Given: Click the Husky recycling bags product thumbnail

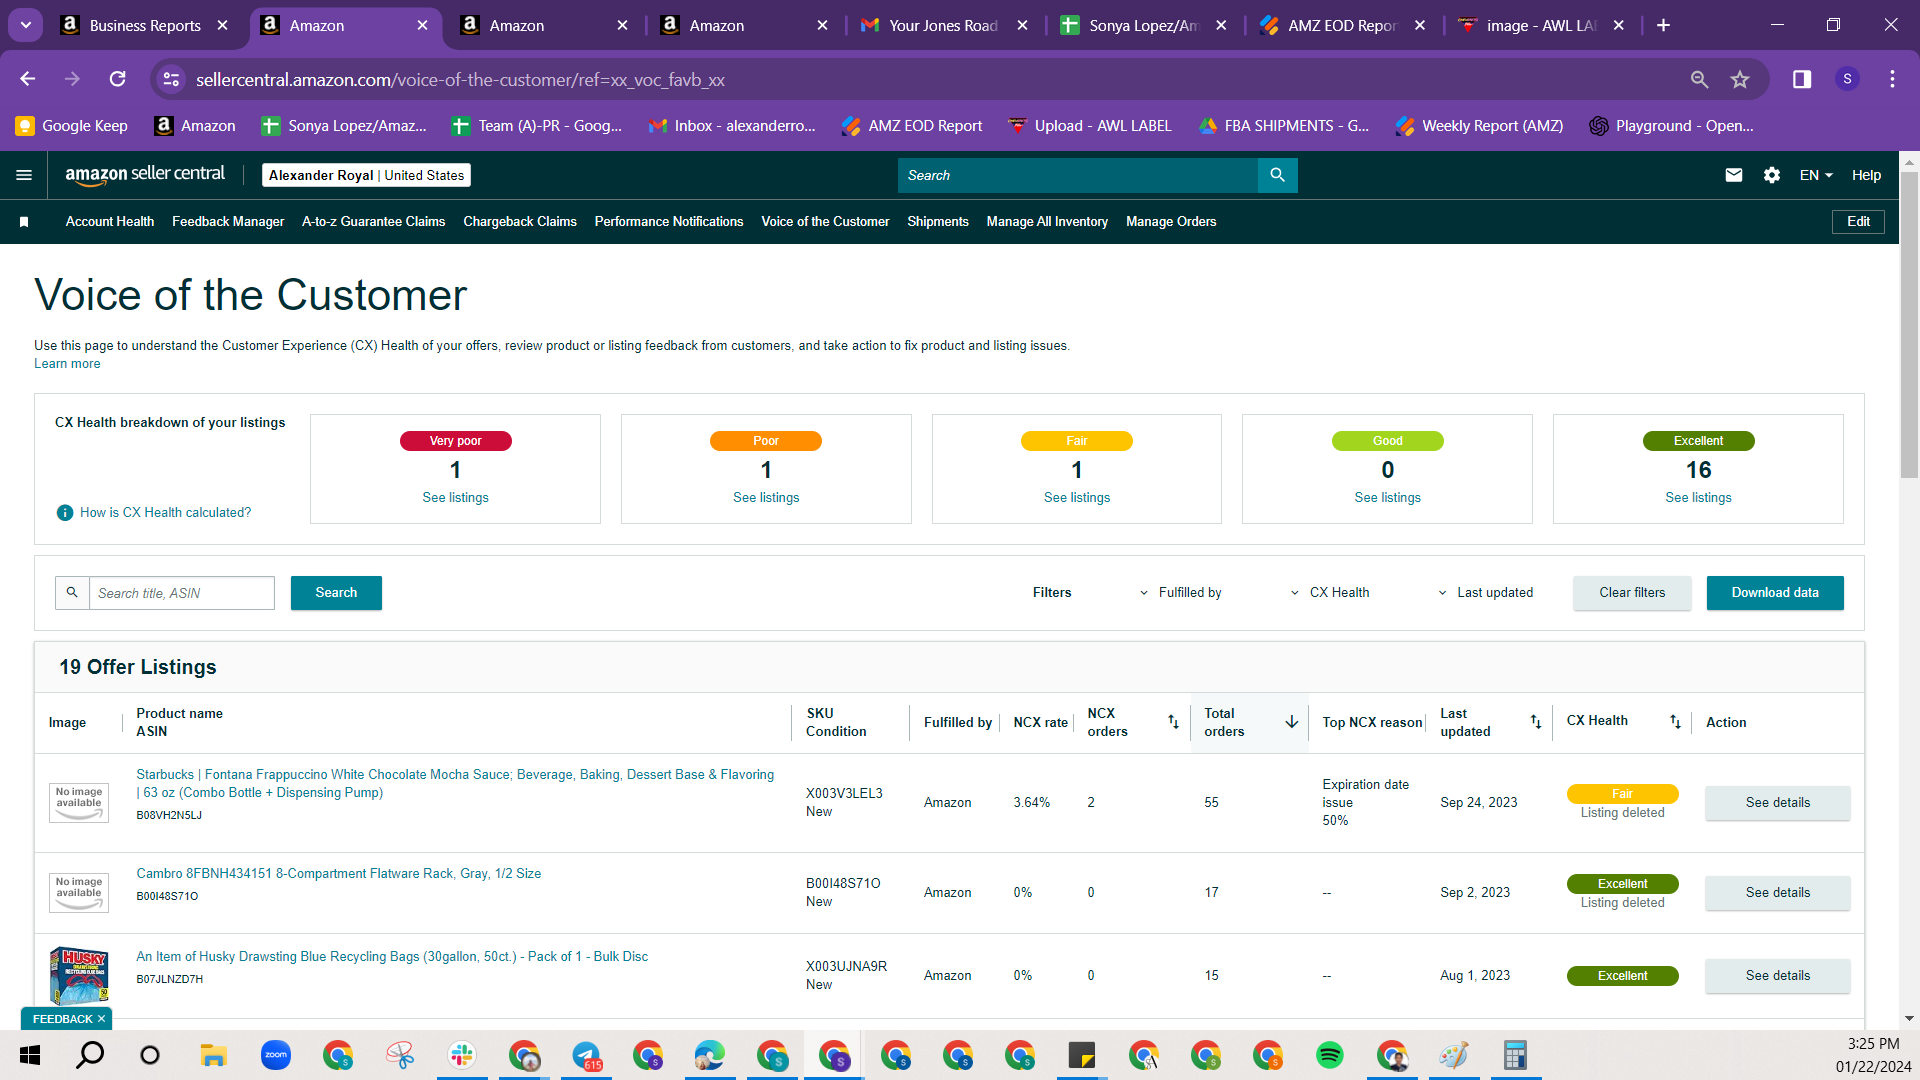Looking at the screenshot, I should click(79, 976).
